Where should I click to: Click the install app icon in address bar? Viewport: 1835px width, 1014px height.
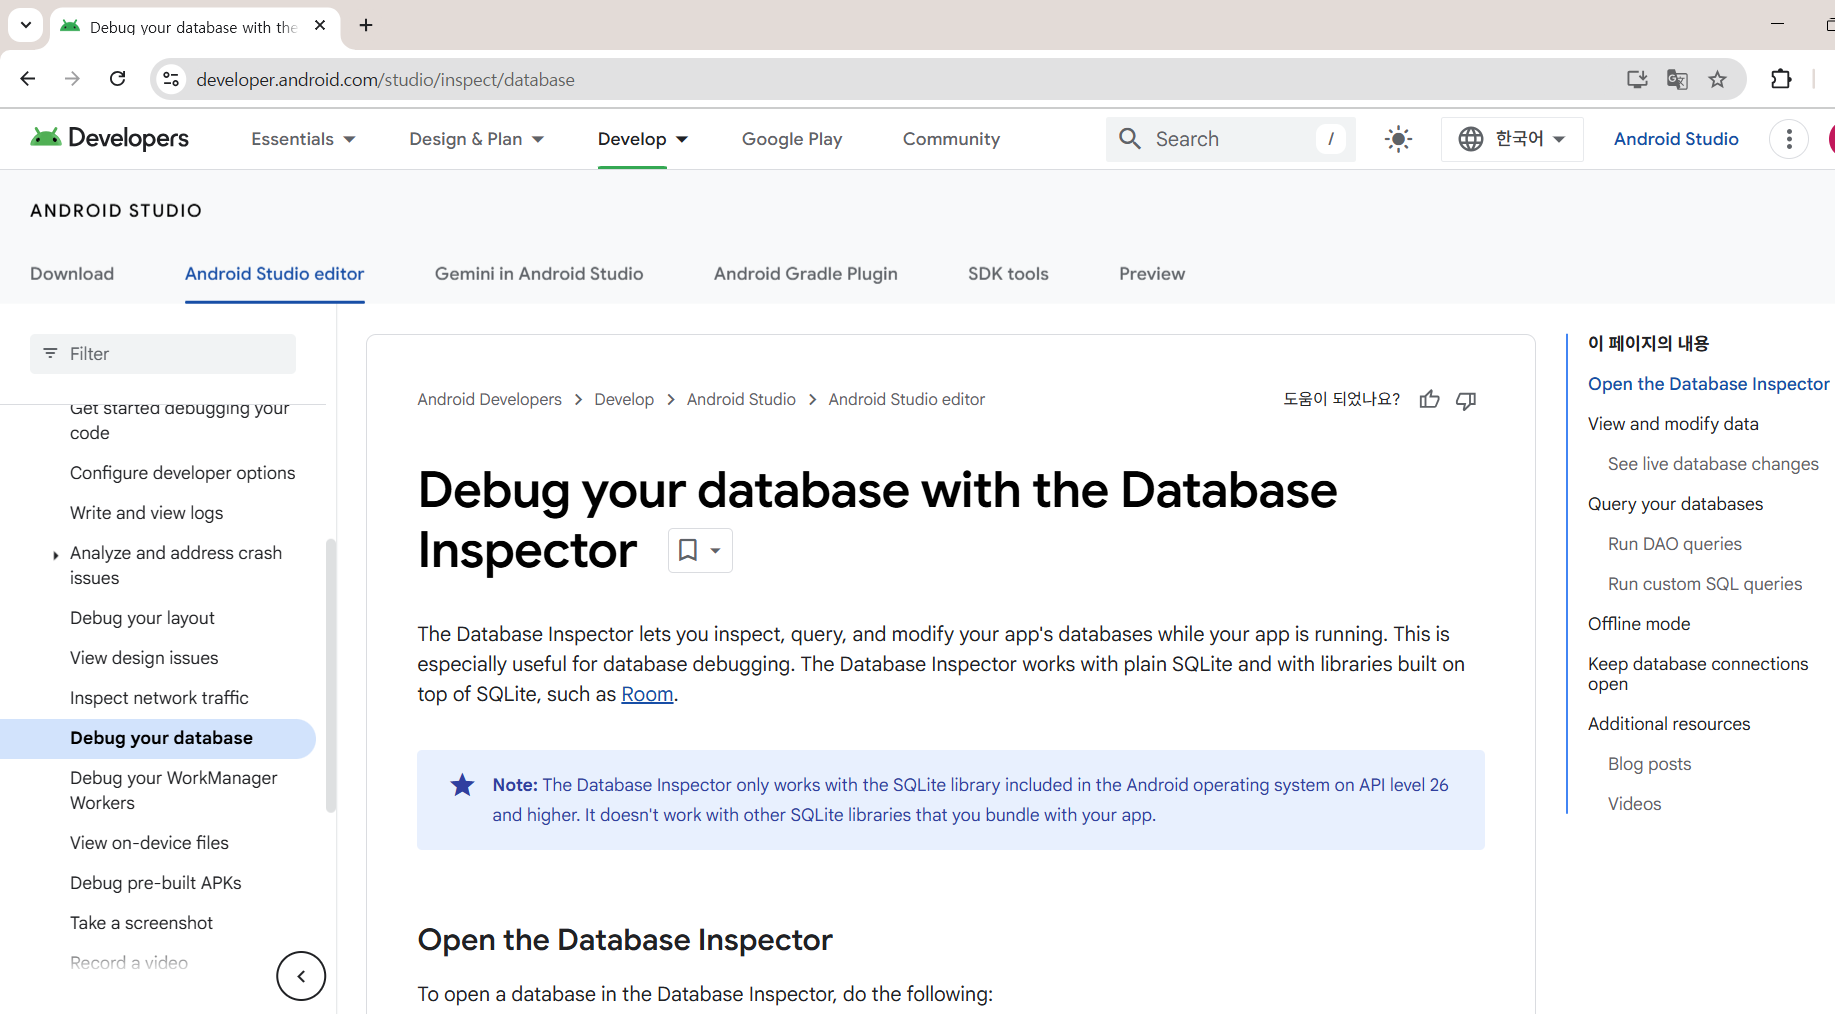tap(1637, 79)
